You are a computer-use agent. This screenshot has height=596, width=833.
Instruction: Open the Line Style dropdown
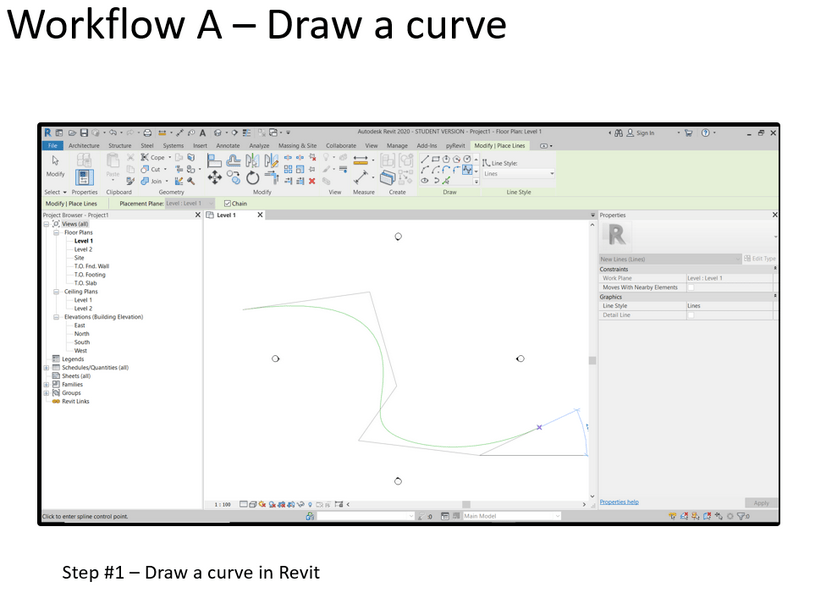[x=518, y=173]
